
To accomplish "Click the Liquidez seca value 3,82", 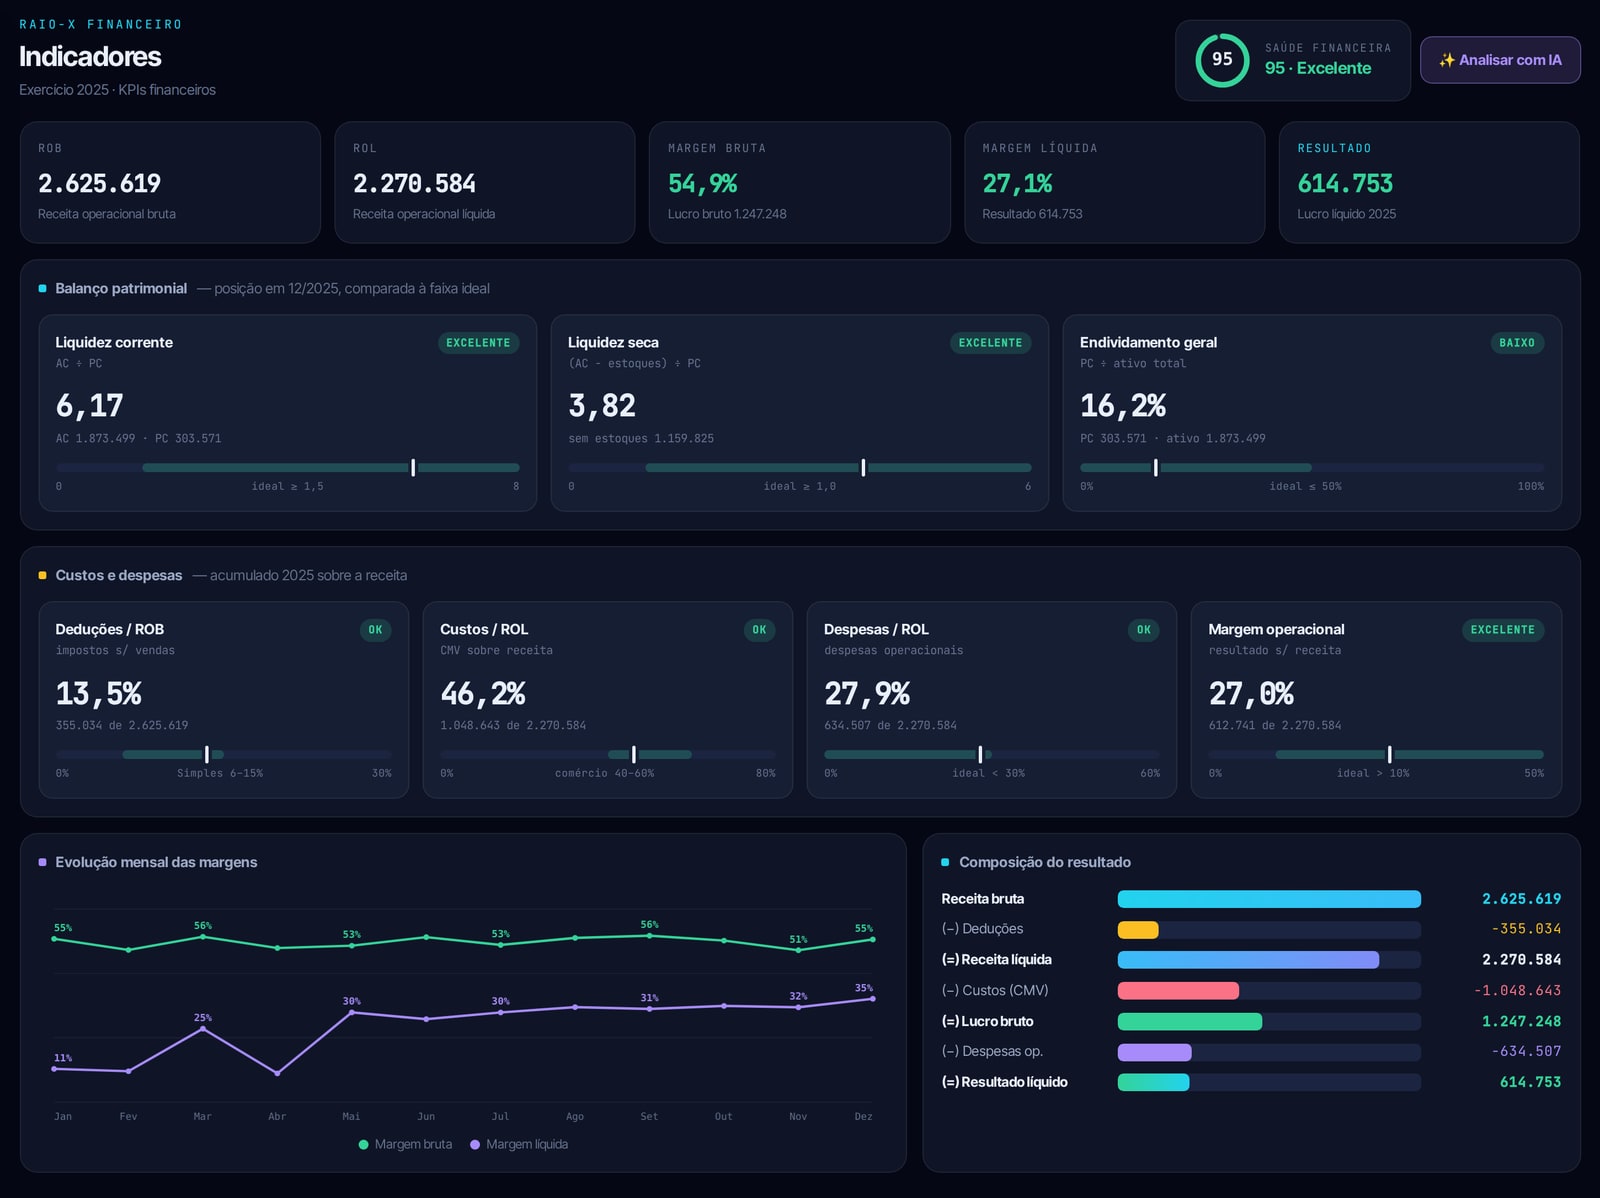I will (602, 406).
